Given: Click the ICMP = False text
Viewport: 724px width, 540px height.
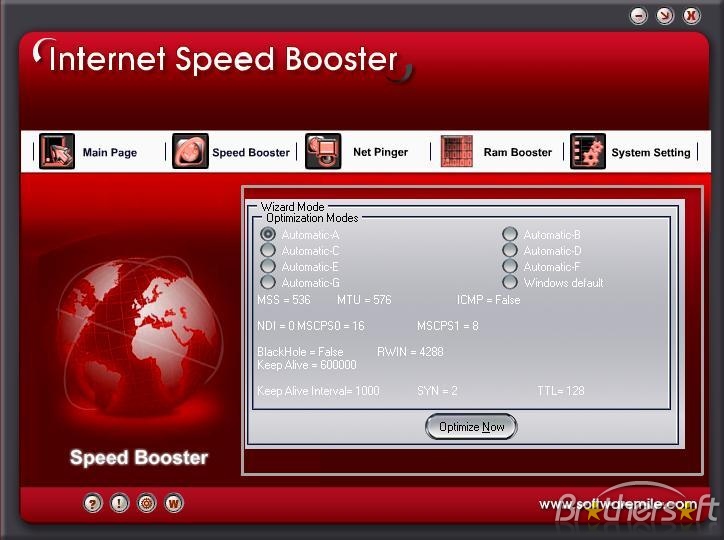Looking at the screenshot, I should coord(489,300).
